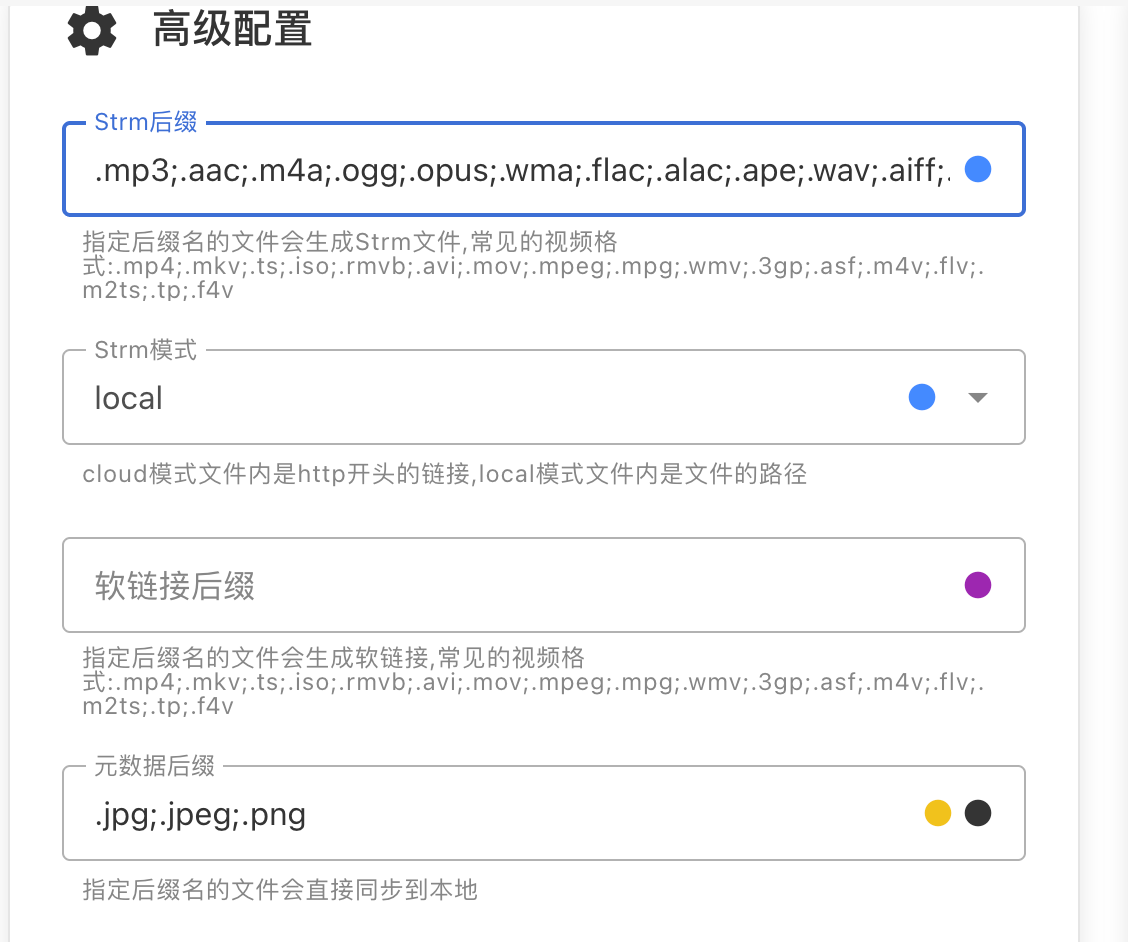Click the 高级配置 section heading
The image size is (1128, 942).
(232, 31)
